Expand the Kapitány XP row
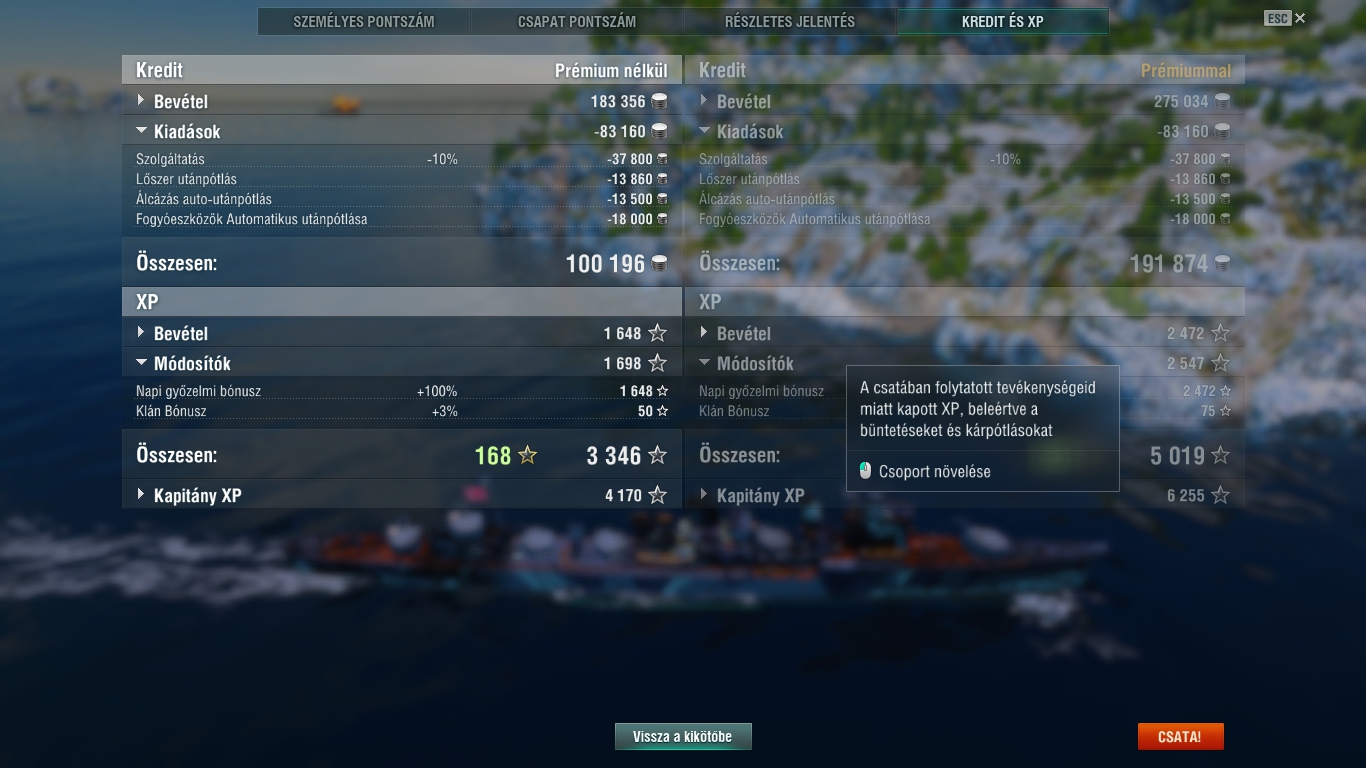Screen dimensions: 1366x768 402,495
